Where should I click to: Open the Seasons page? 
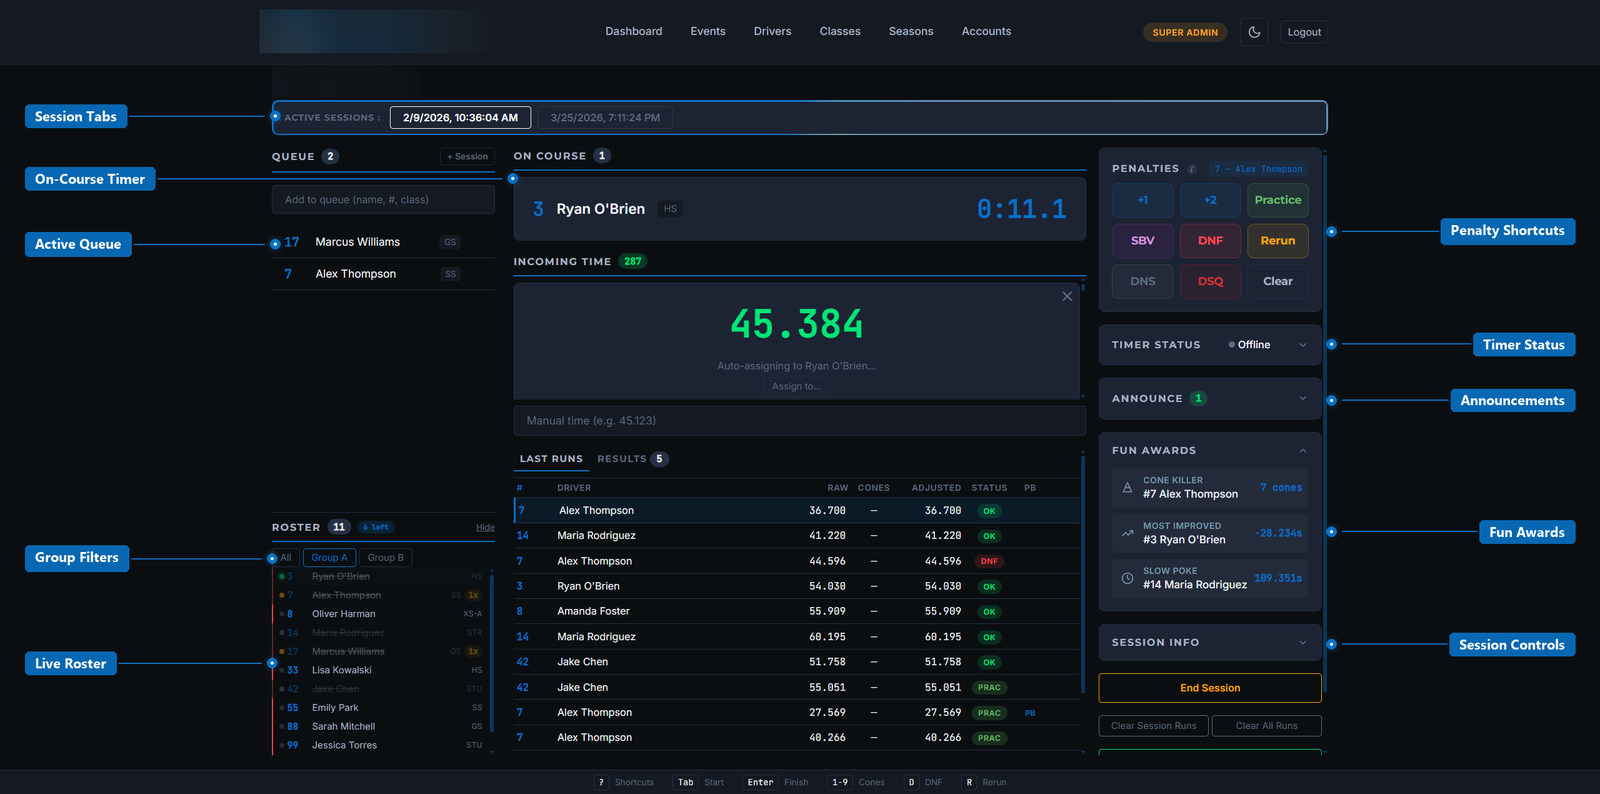911,32
